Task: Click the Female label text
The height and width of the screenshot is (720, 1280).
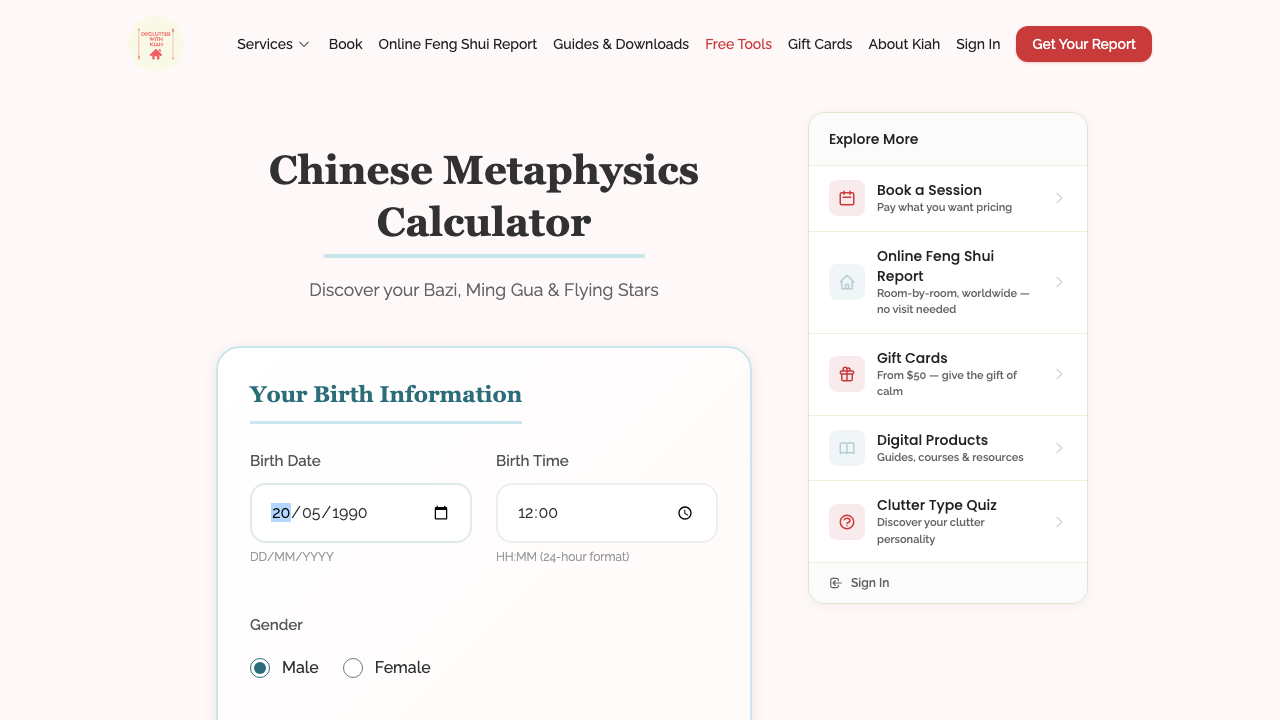Action: (x=402, y=668)
